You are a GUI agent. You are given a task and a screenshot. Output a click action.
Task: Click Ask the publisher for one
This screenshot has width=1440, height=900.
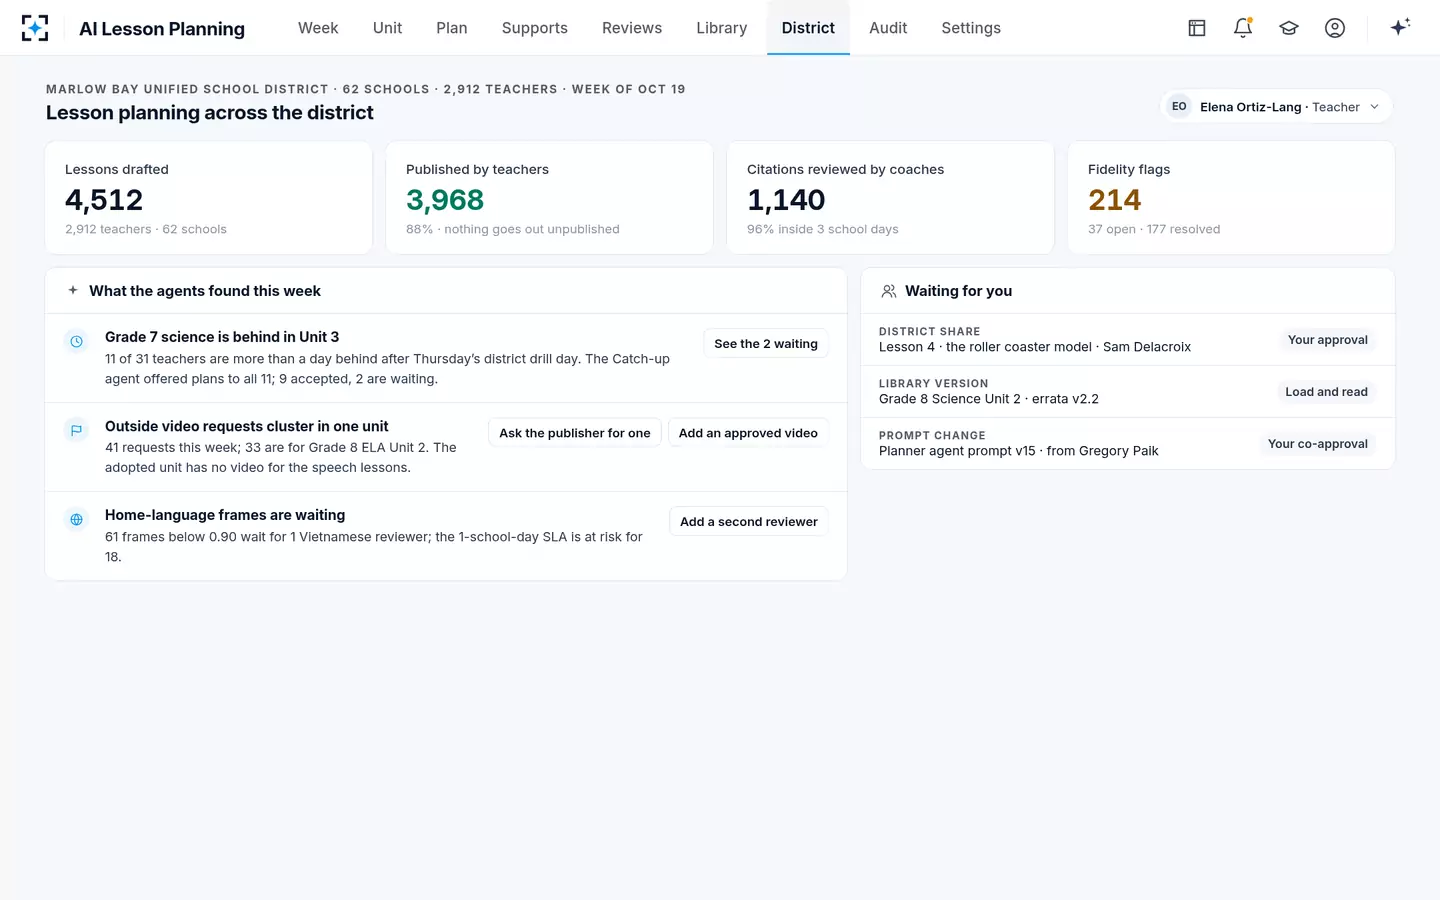point(575,433)
